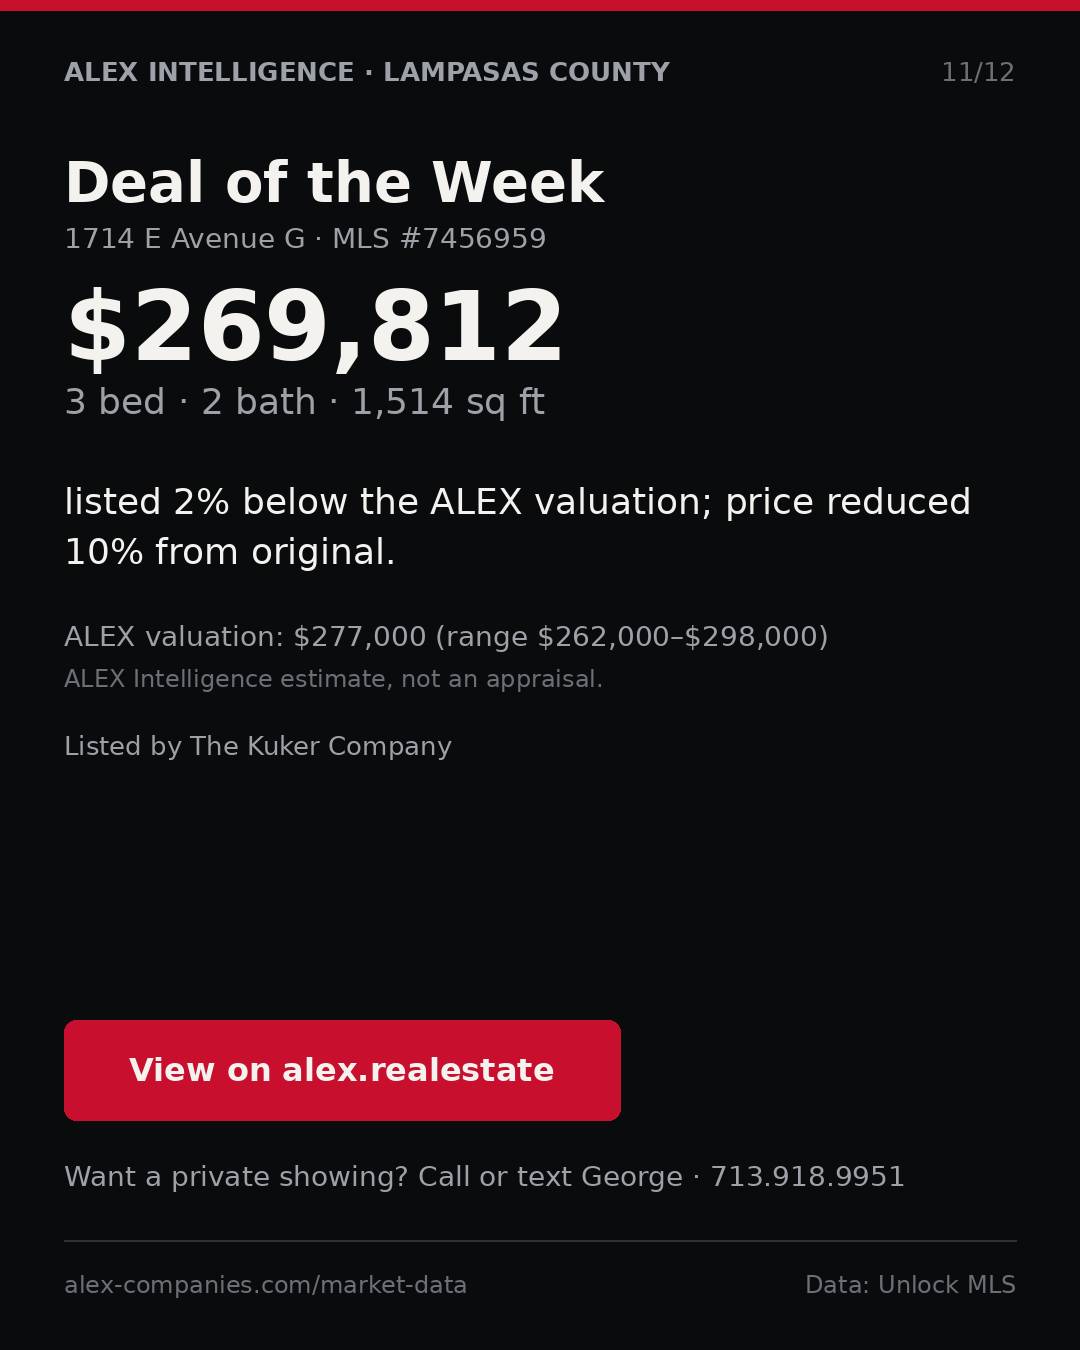The width and height of the screenshot is (1080, 1350).
Task: Select the ALEX valuation $277,000 text
Action: pos(245,637)
